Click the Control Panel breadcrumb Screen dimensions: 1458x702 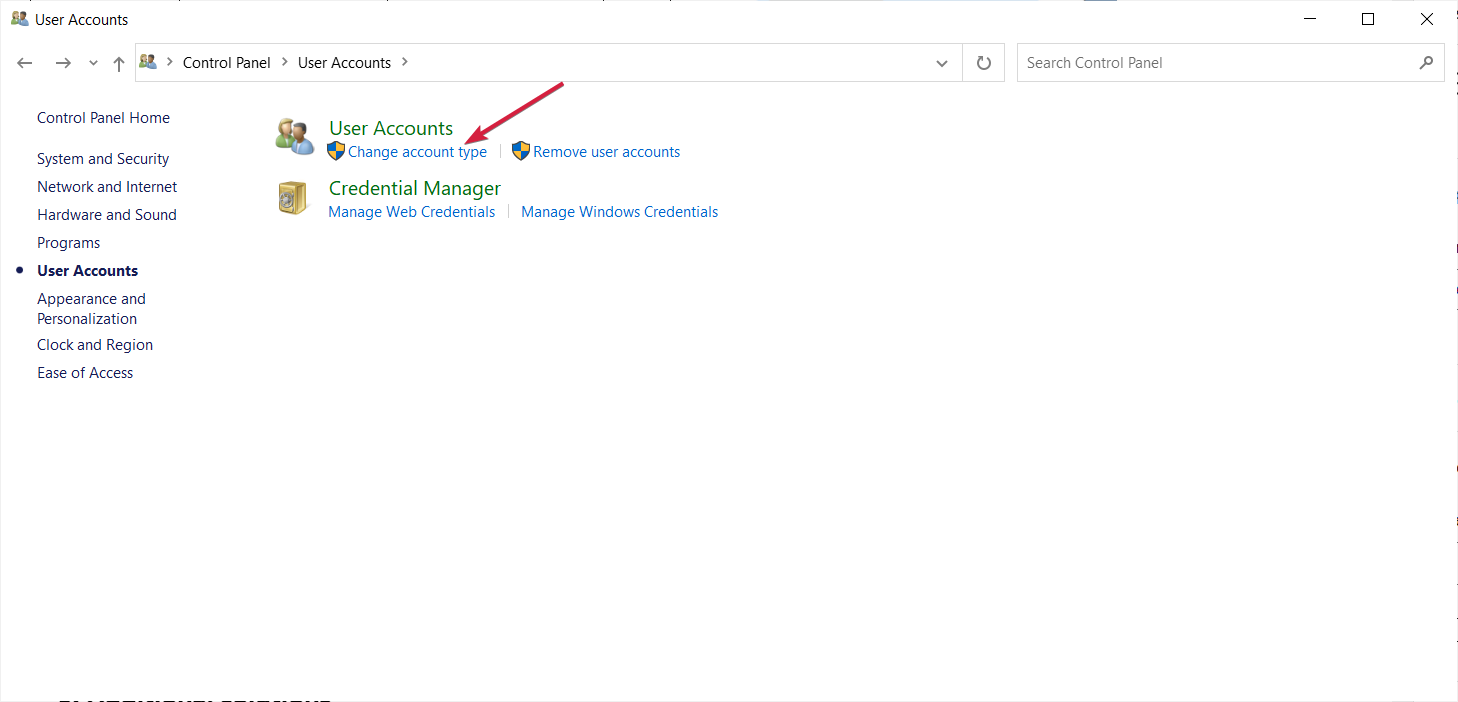[227, 62]
